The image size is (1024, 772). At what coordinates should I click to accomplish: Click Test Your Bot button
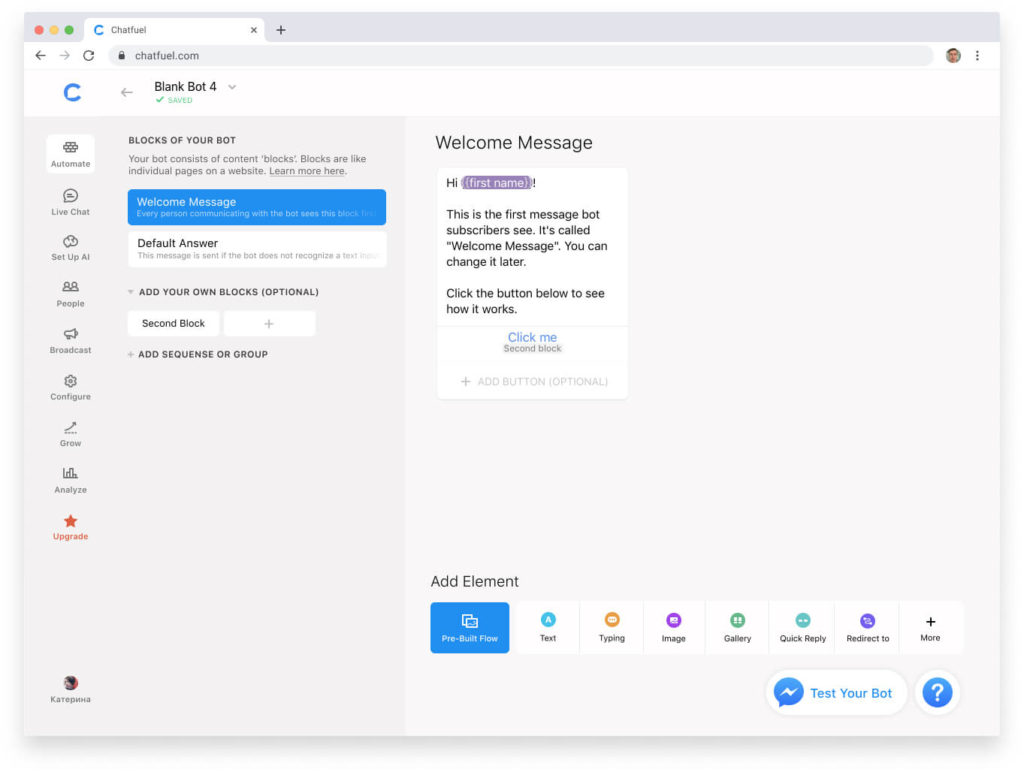tap(836, 693)
